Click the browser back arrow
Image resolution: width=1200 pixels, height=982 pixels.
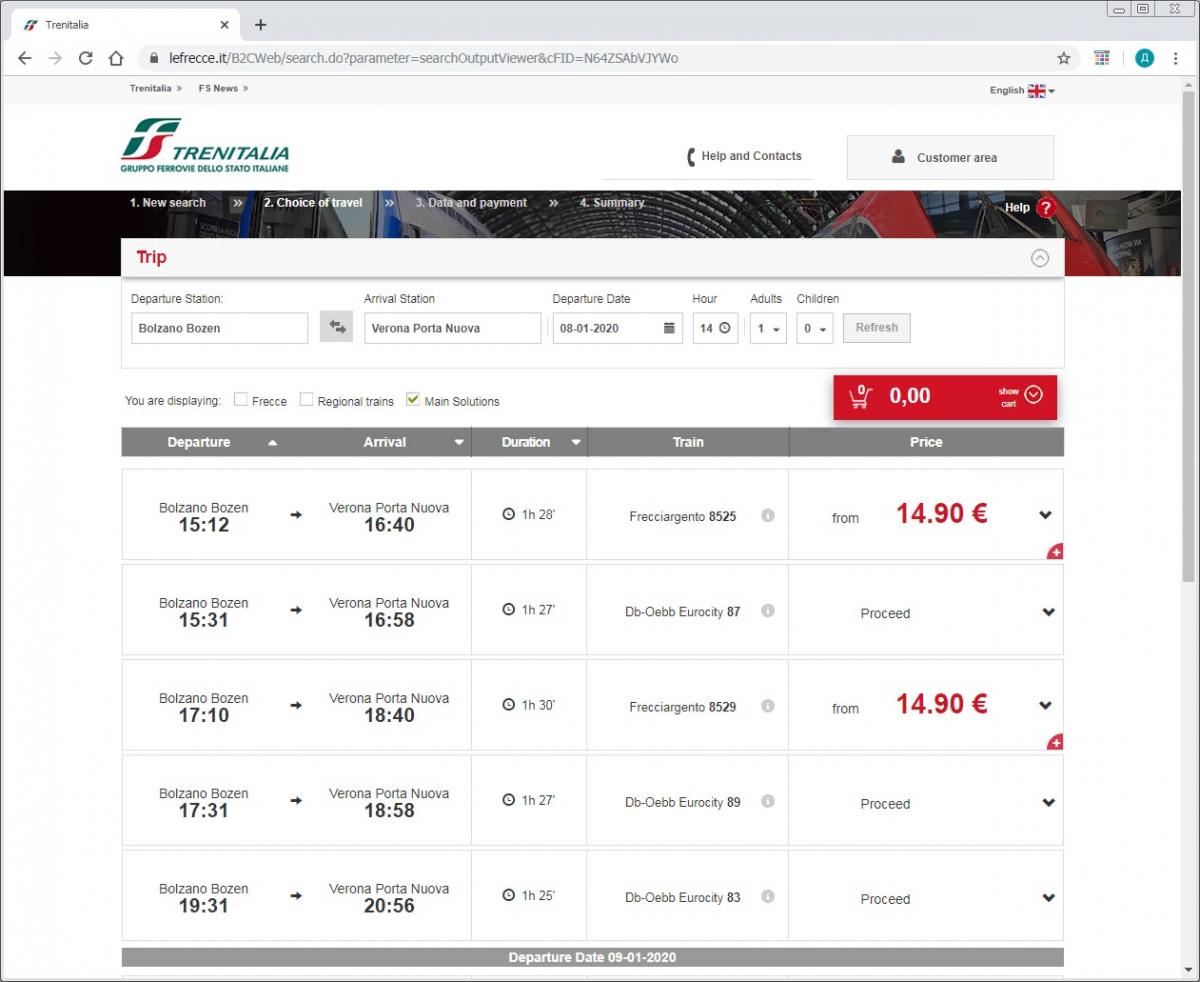25,58
